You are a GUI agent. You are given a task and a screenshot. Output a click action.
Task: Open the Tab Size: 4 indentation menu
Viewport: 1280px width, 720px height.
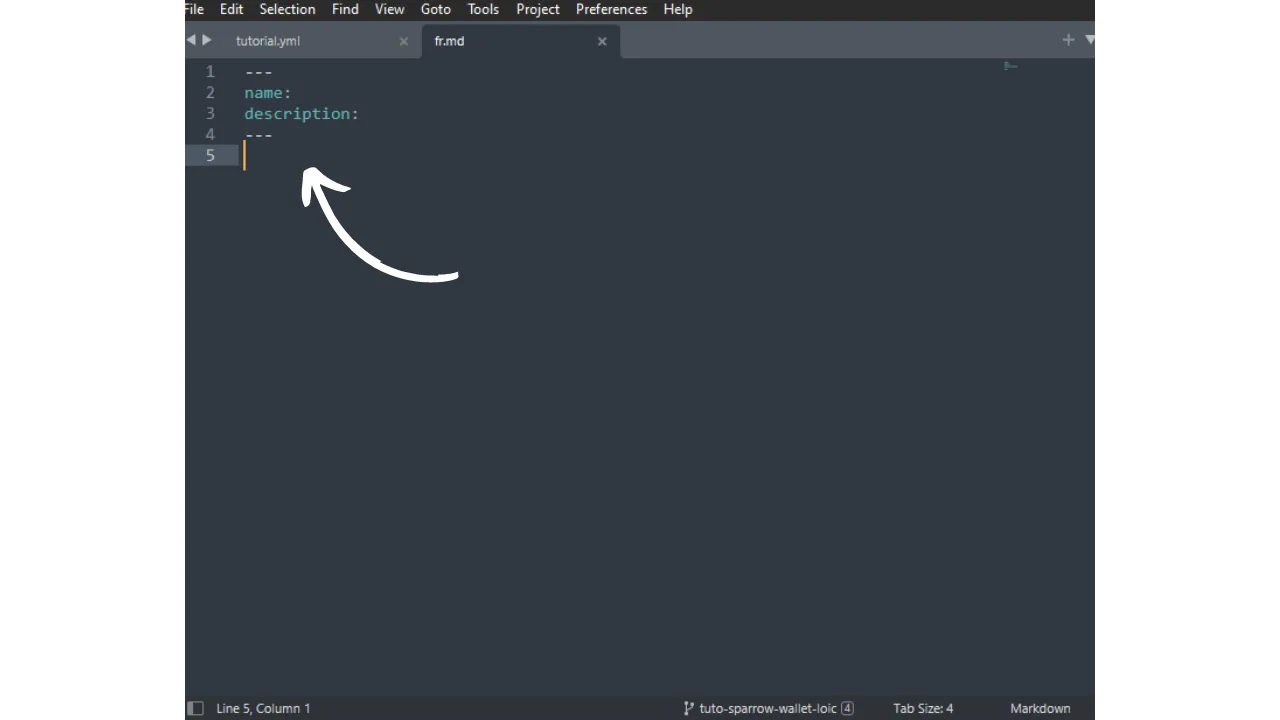pyautogui.click(x=923, y=708)
